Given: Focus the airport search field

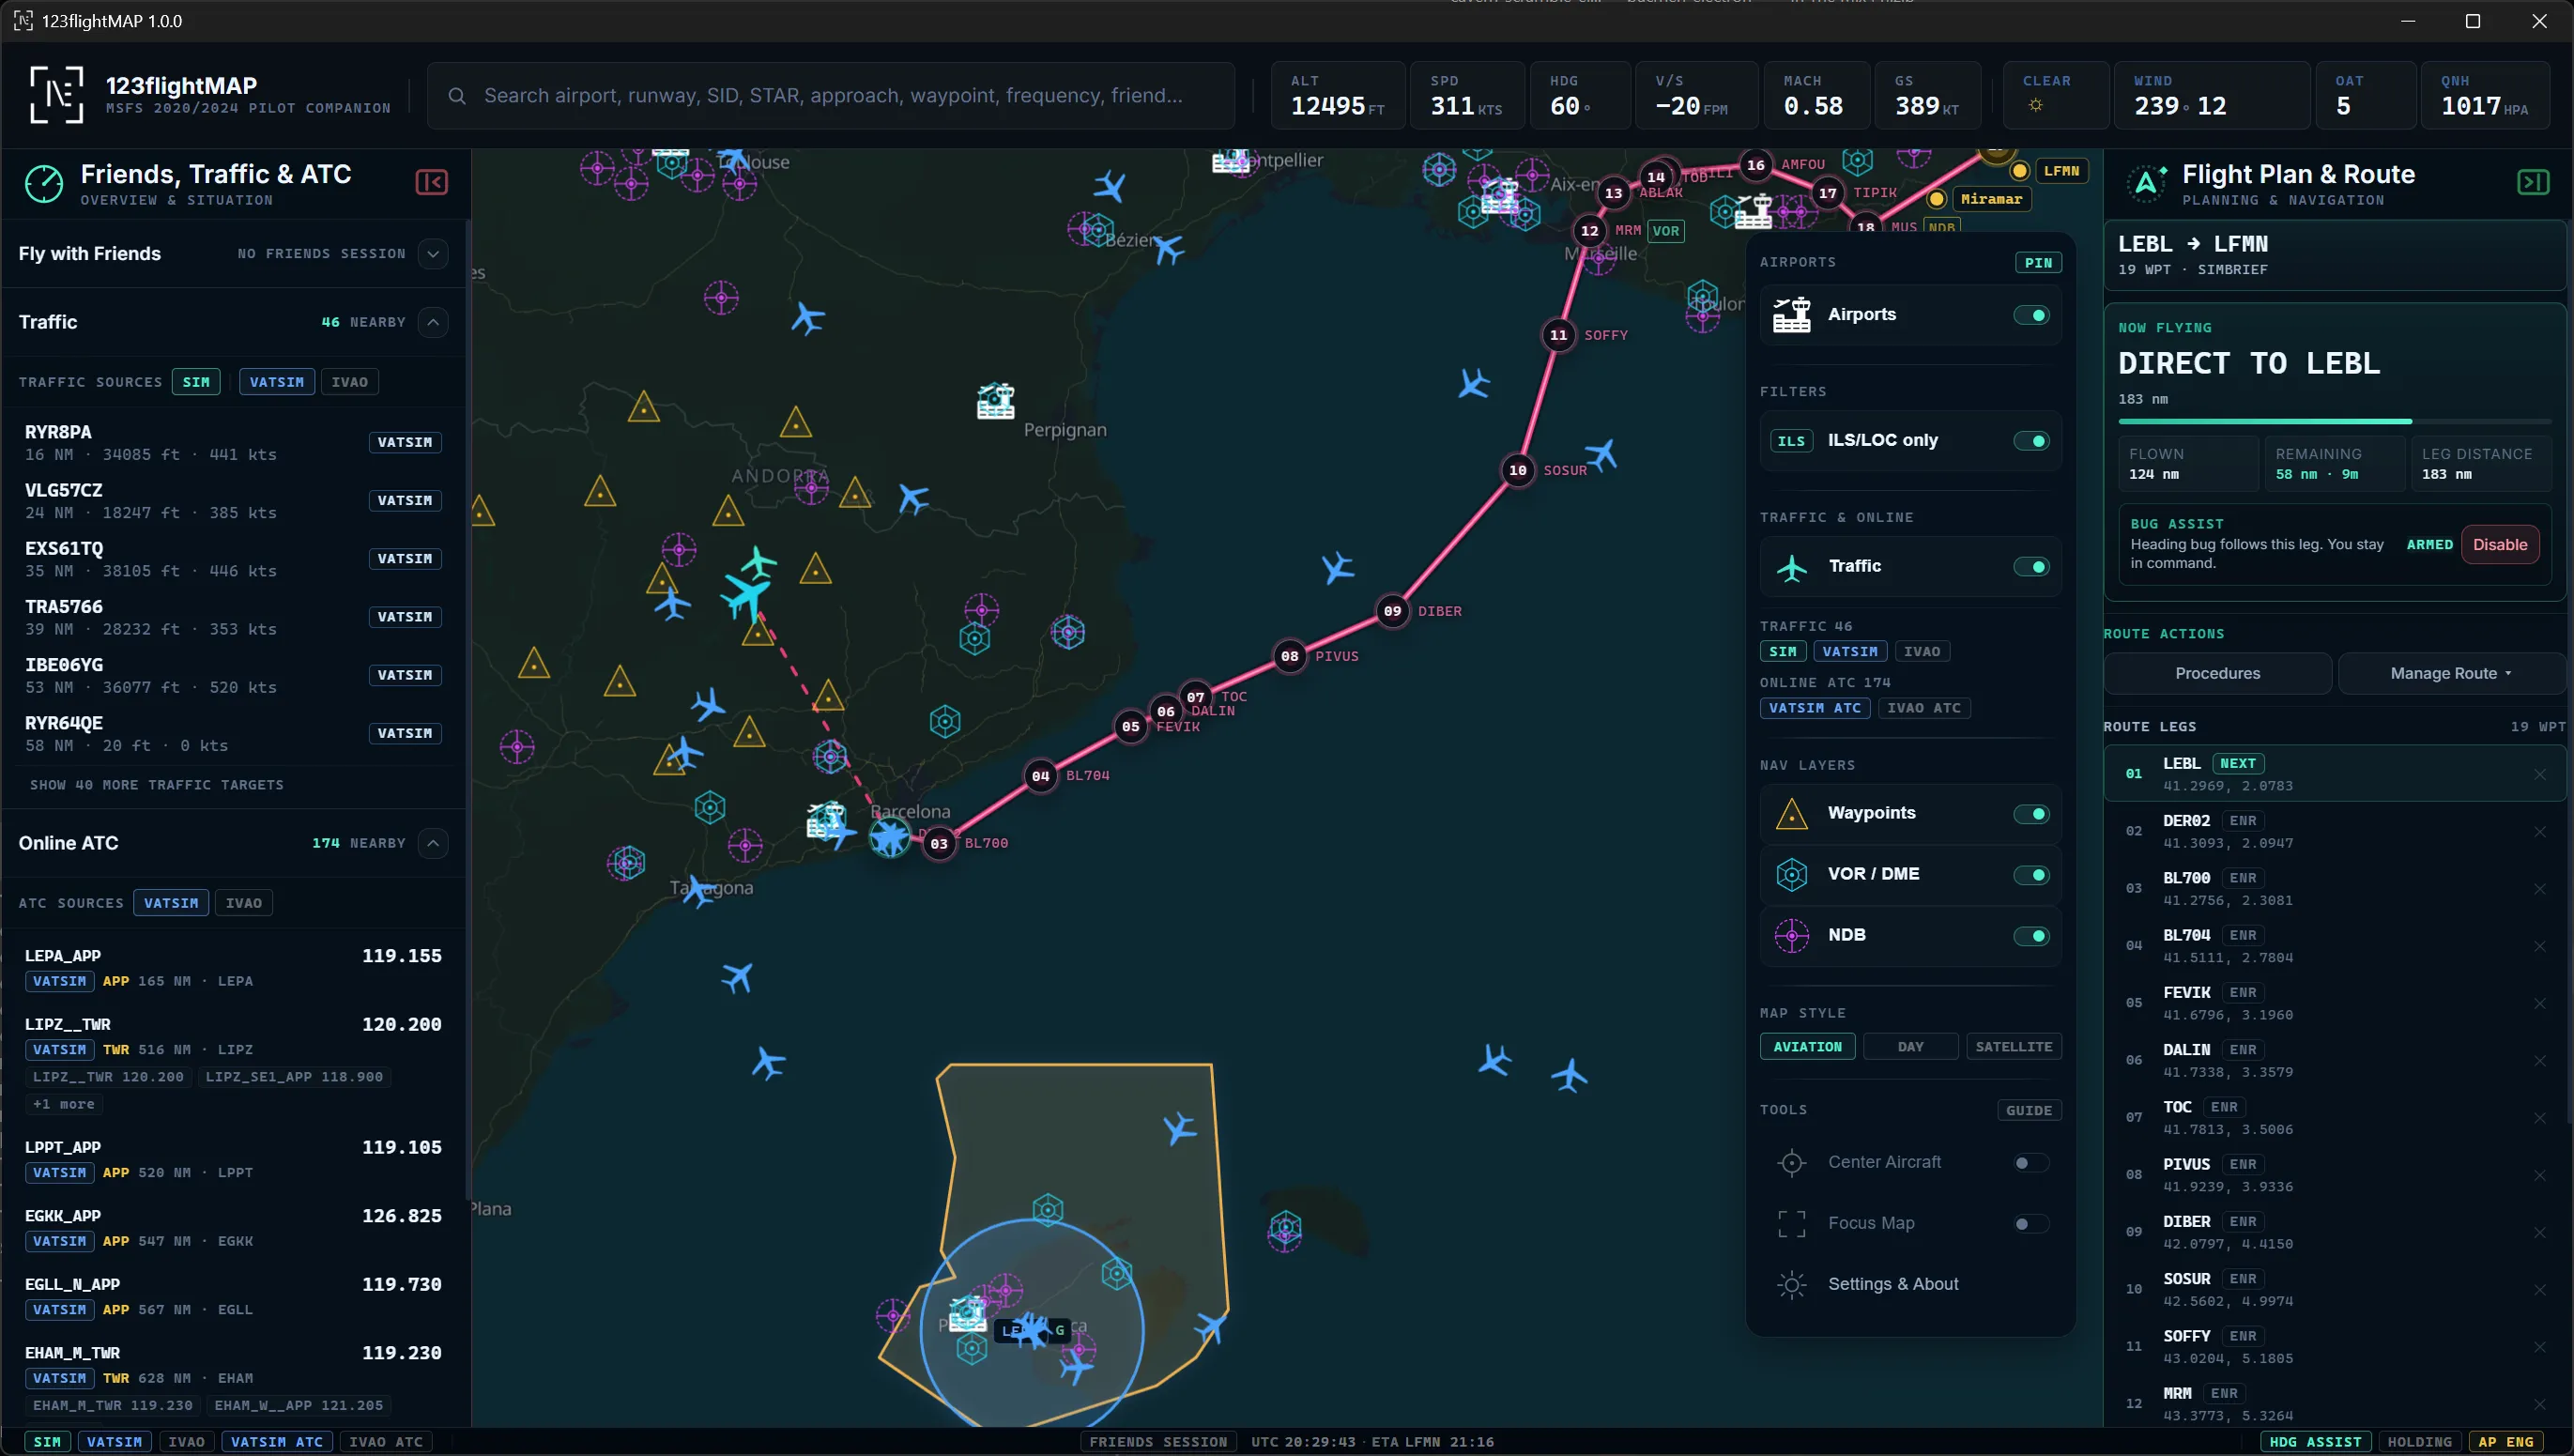Looking at the screenshot, I should click(x=831, y=96).
